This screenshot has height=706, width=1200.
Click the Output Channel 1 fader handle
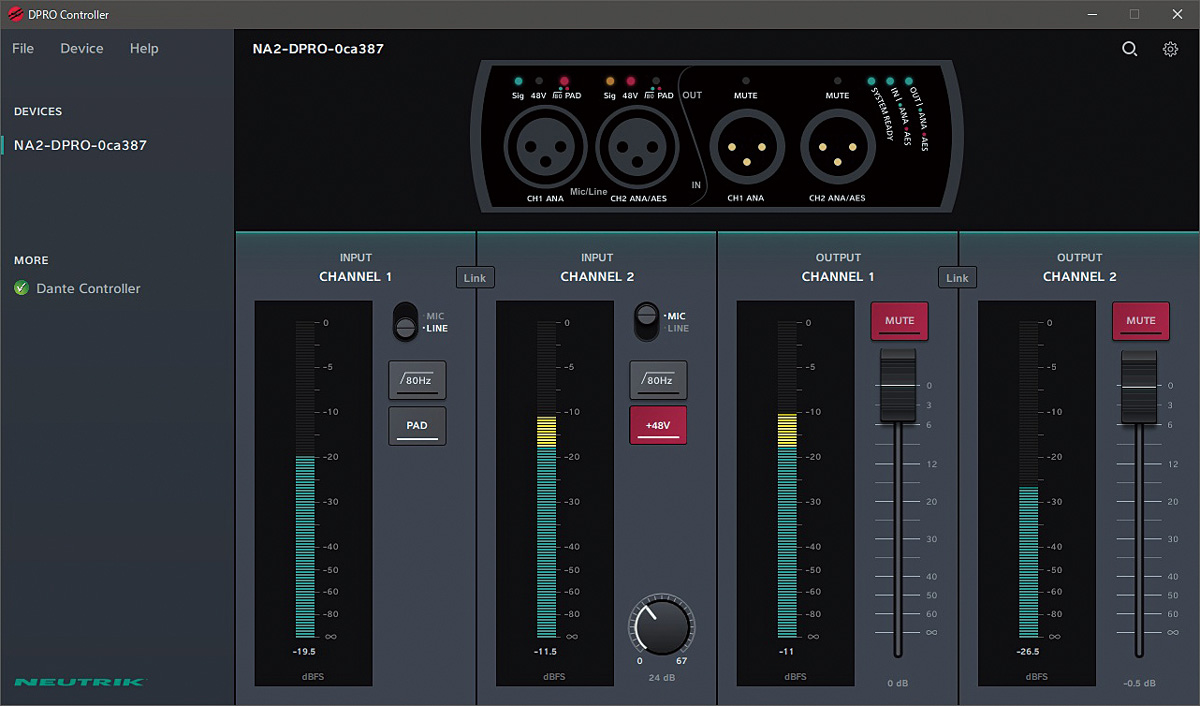(898, 385)
